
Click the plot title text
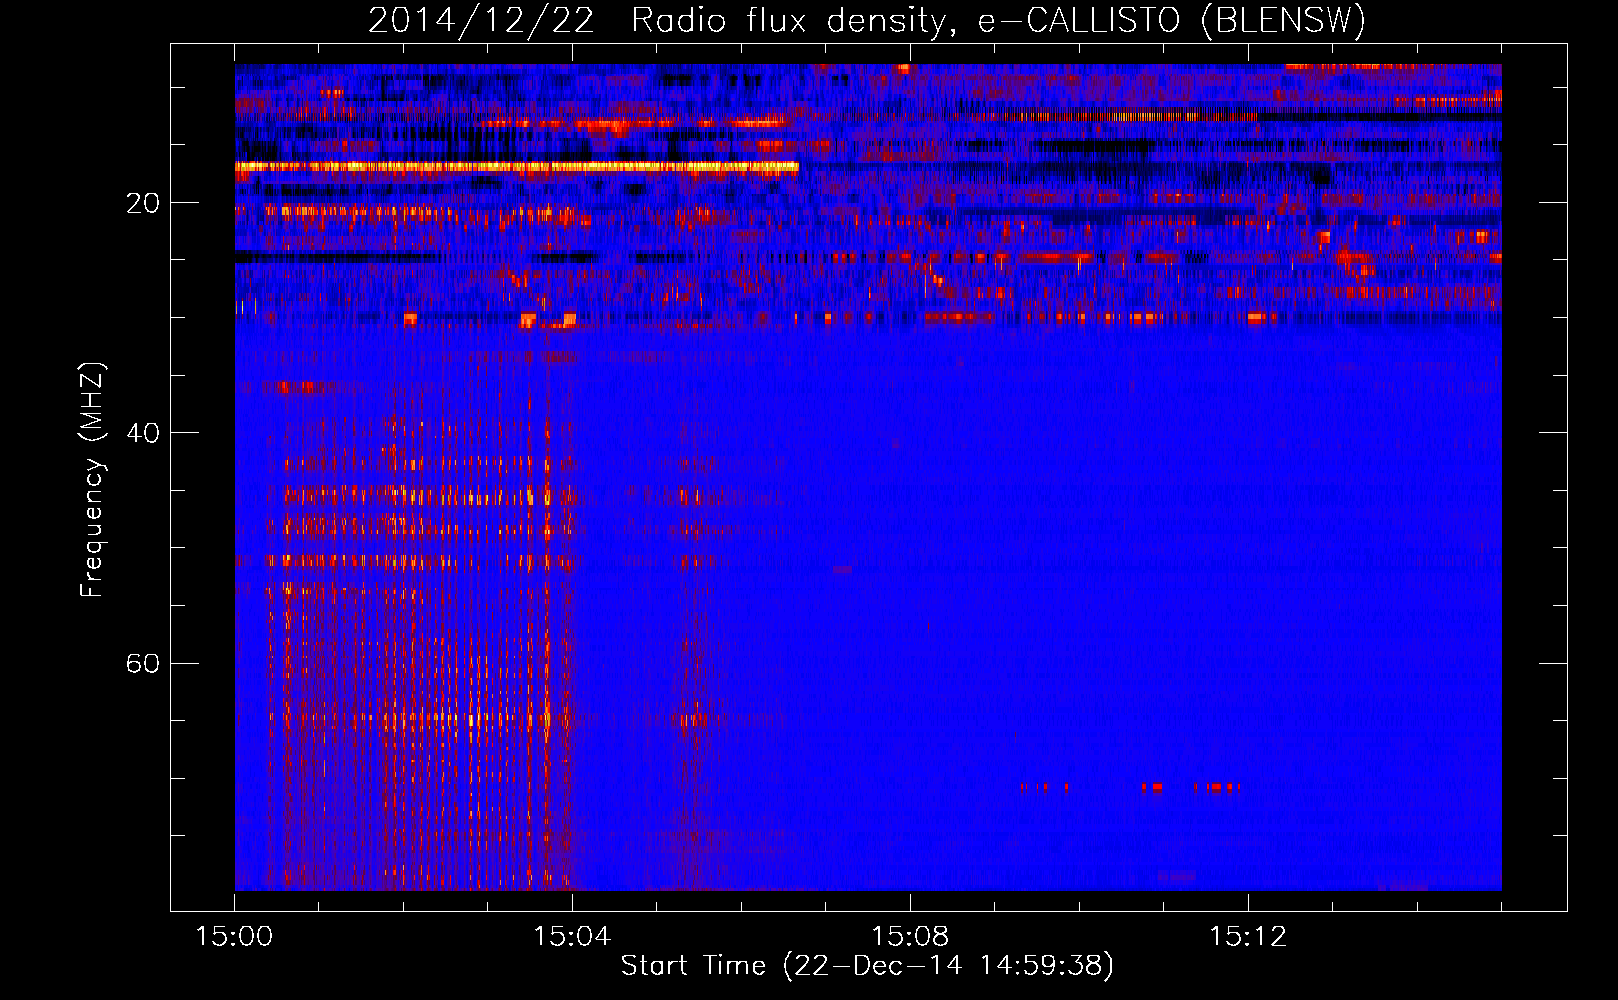[x=867, y=21]
